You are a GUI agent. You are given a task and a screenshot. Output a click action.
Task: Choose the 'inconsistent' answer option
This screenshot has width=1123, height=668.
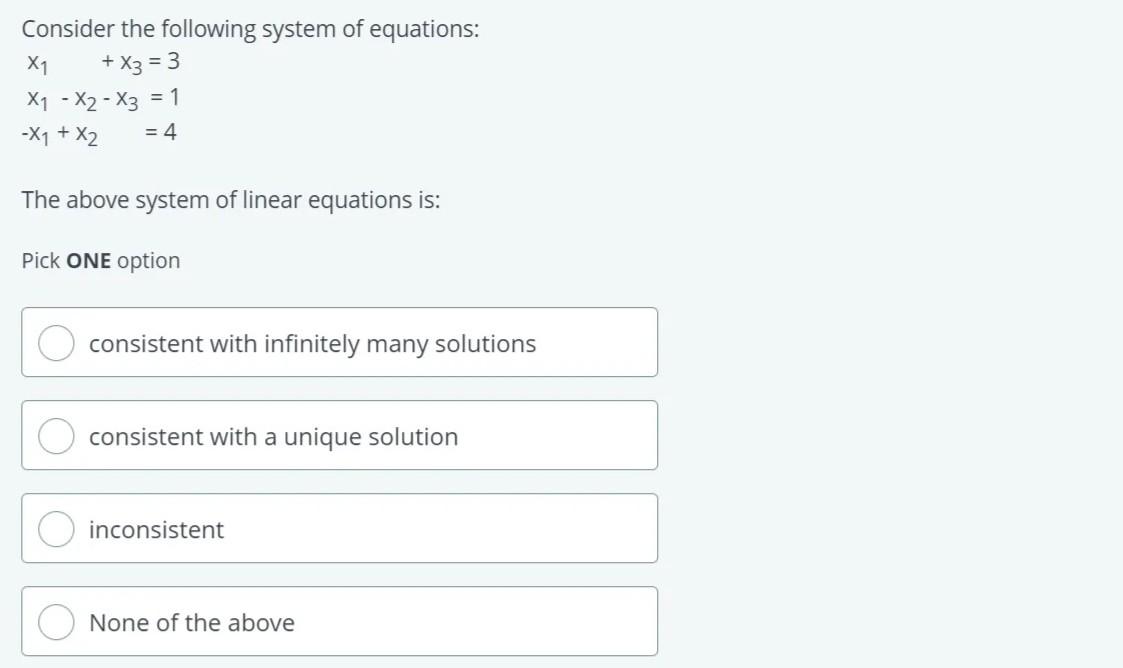155,529
